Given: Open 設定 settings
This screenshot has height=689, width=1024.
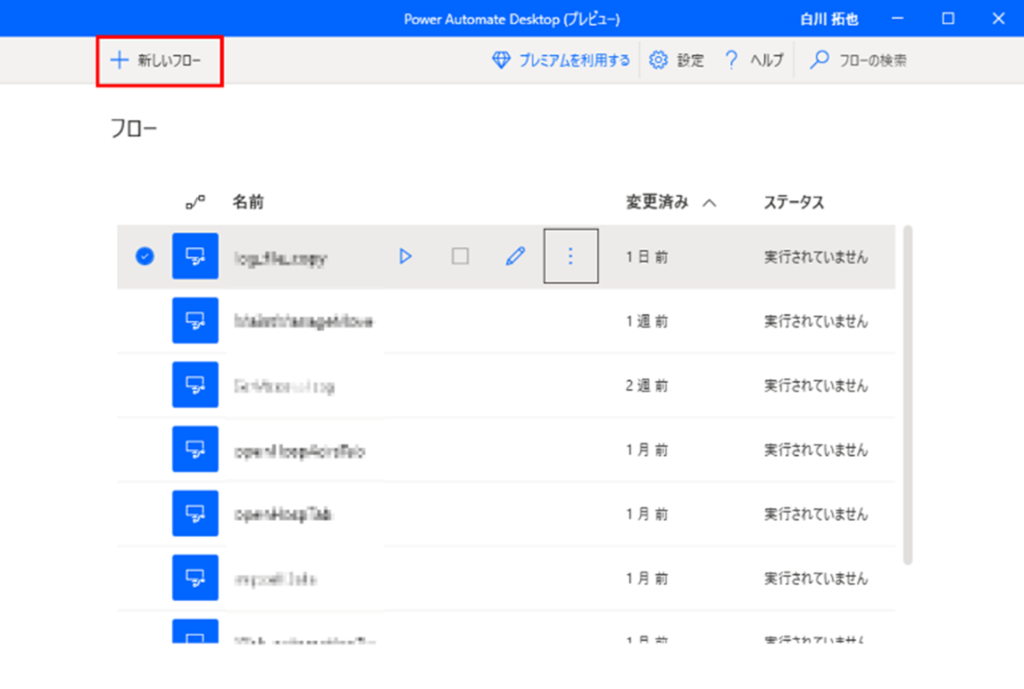Looking at the screenshot, I should click(677, 61).
